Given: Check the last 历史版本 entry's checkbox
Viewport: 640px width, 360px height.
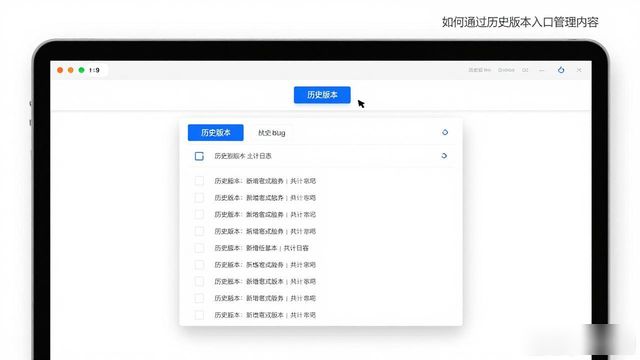Looking at the screenshot, I should coord(199,315).
